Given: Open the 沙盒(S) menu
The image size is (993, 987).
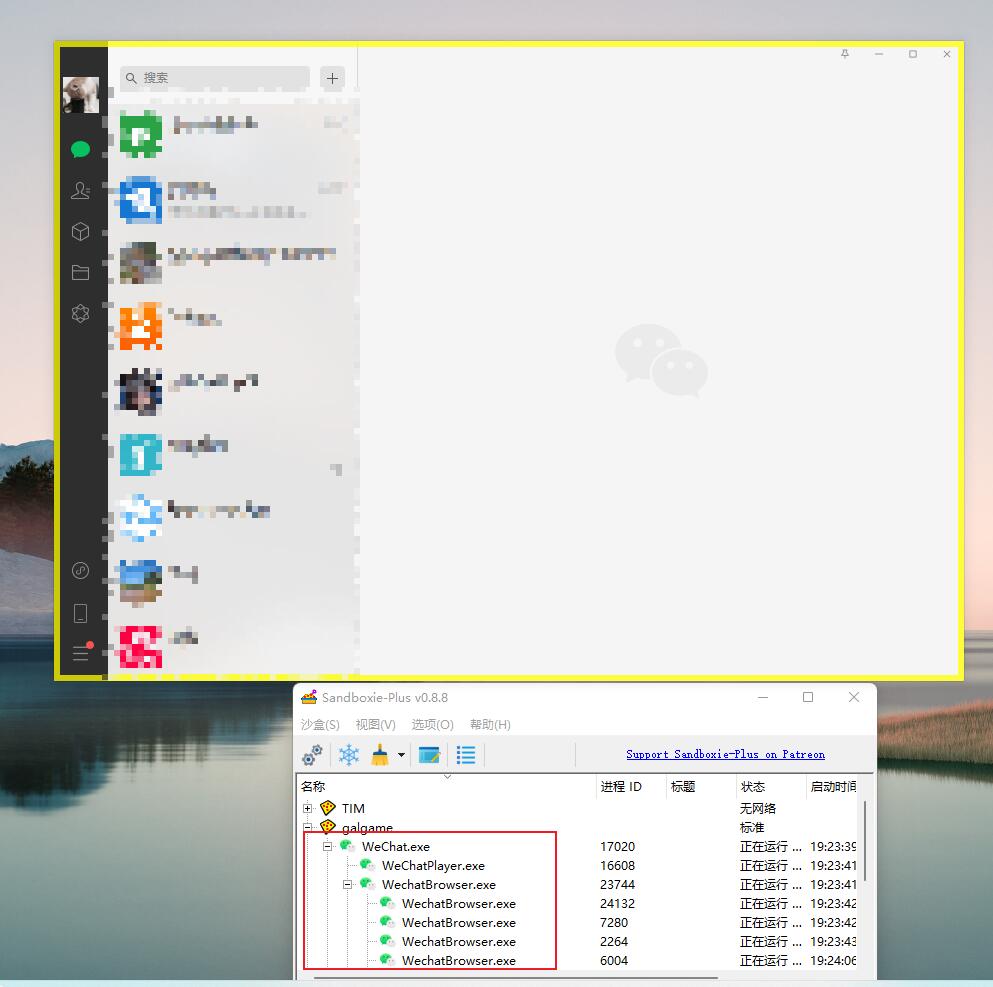Looking at the screenshot, I should (320, 725).
